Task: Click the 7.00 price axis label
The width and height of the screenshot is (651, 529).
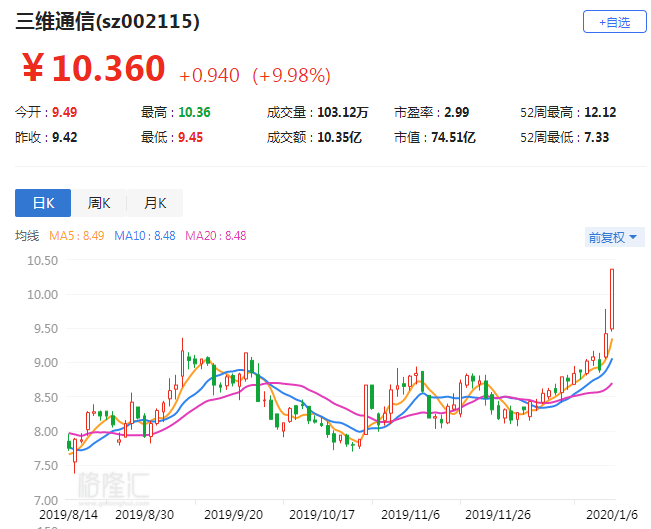Action: (x=46, y=500)
